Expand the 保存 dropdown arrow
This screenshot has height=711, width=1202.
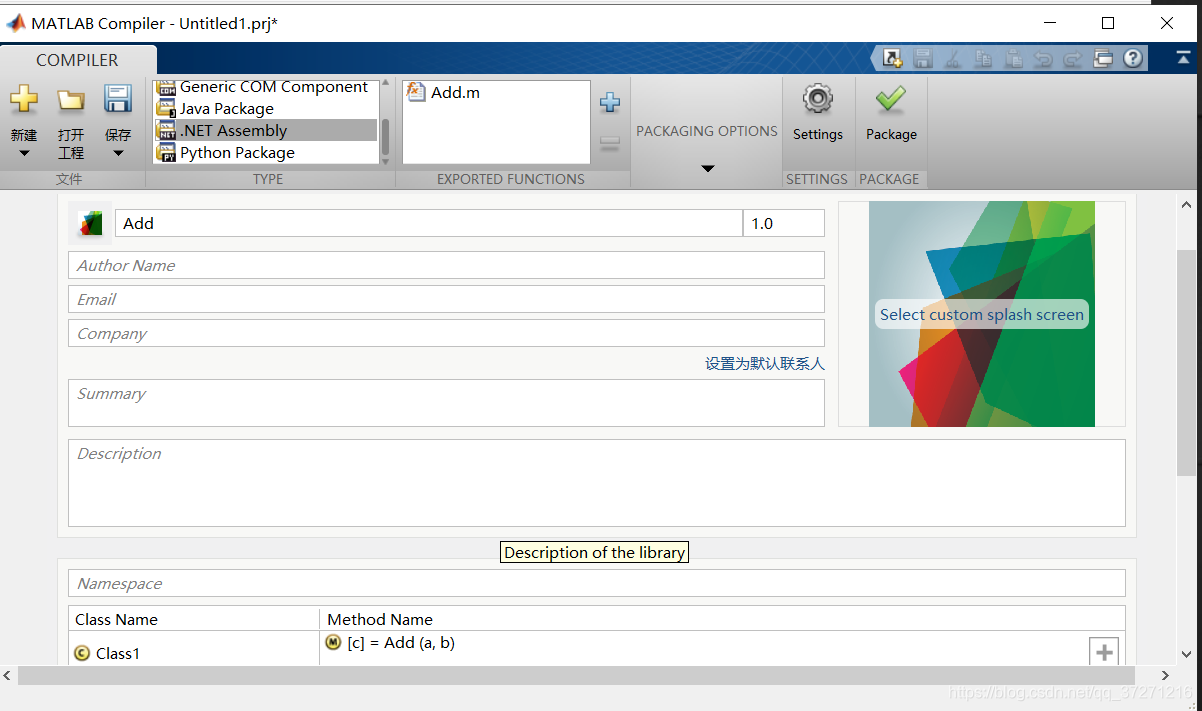(x=118, y=154)
